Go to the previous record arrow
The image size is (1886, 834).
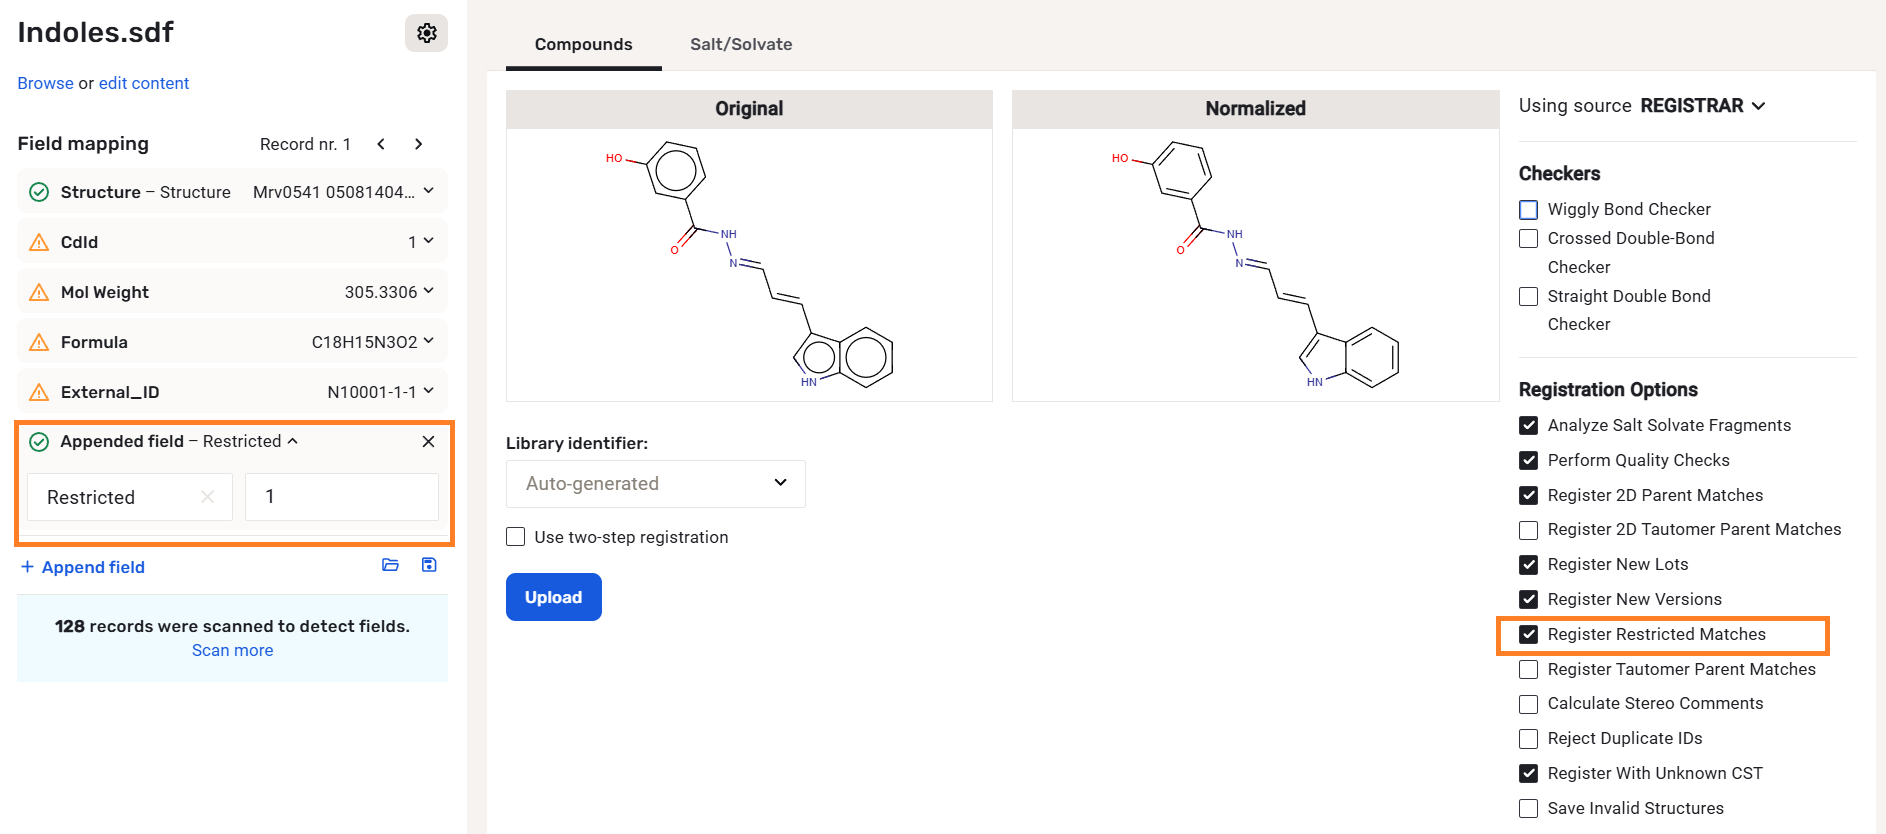tap(381, 144)
